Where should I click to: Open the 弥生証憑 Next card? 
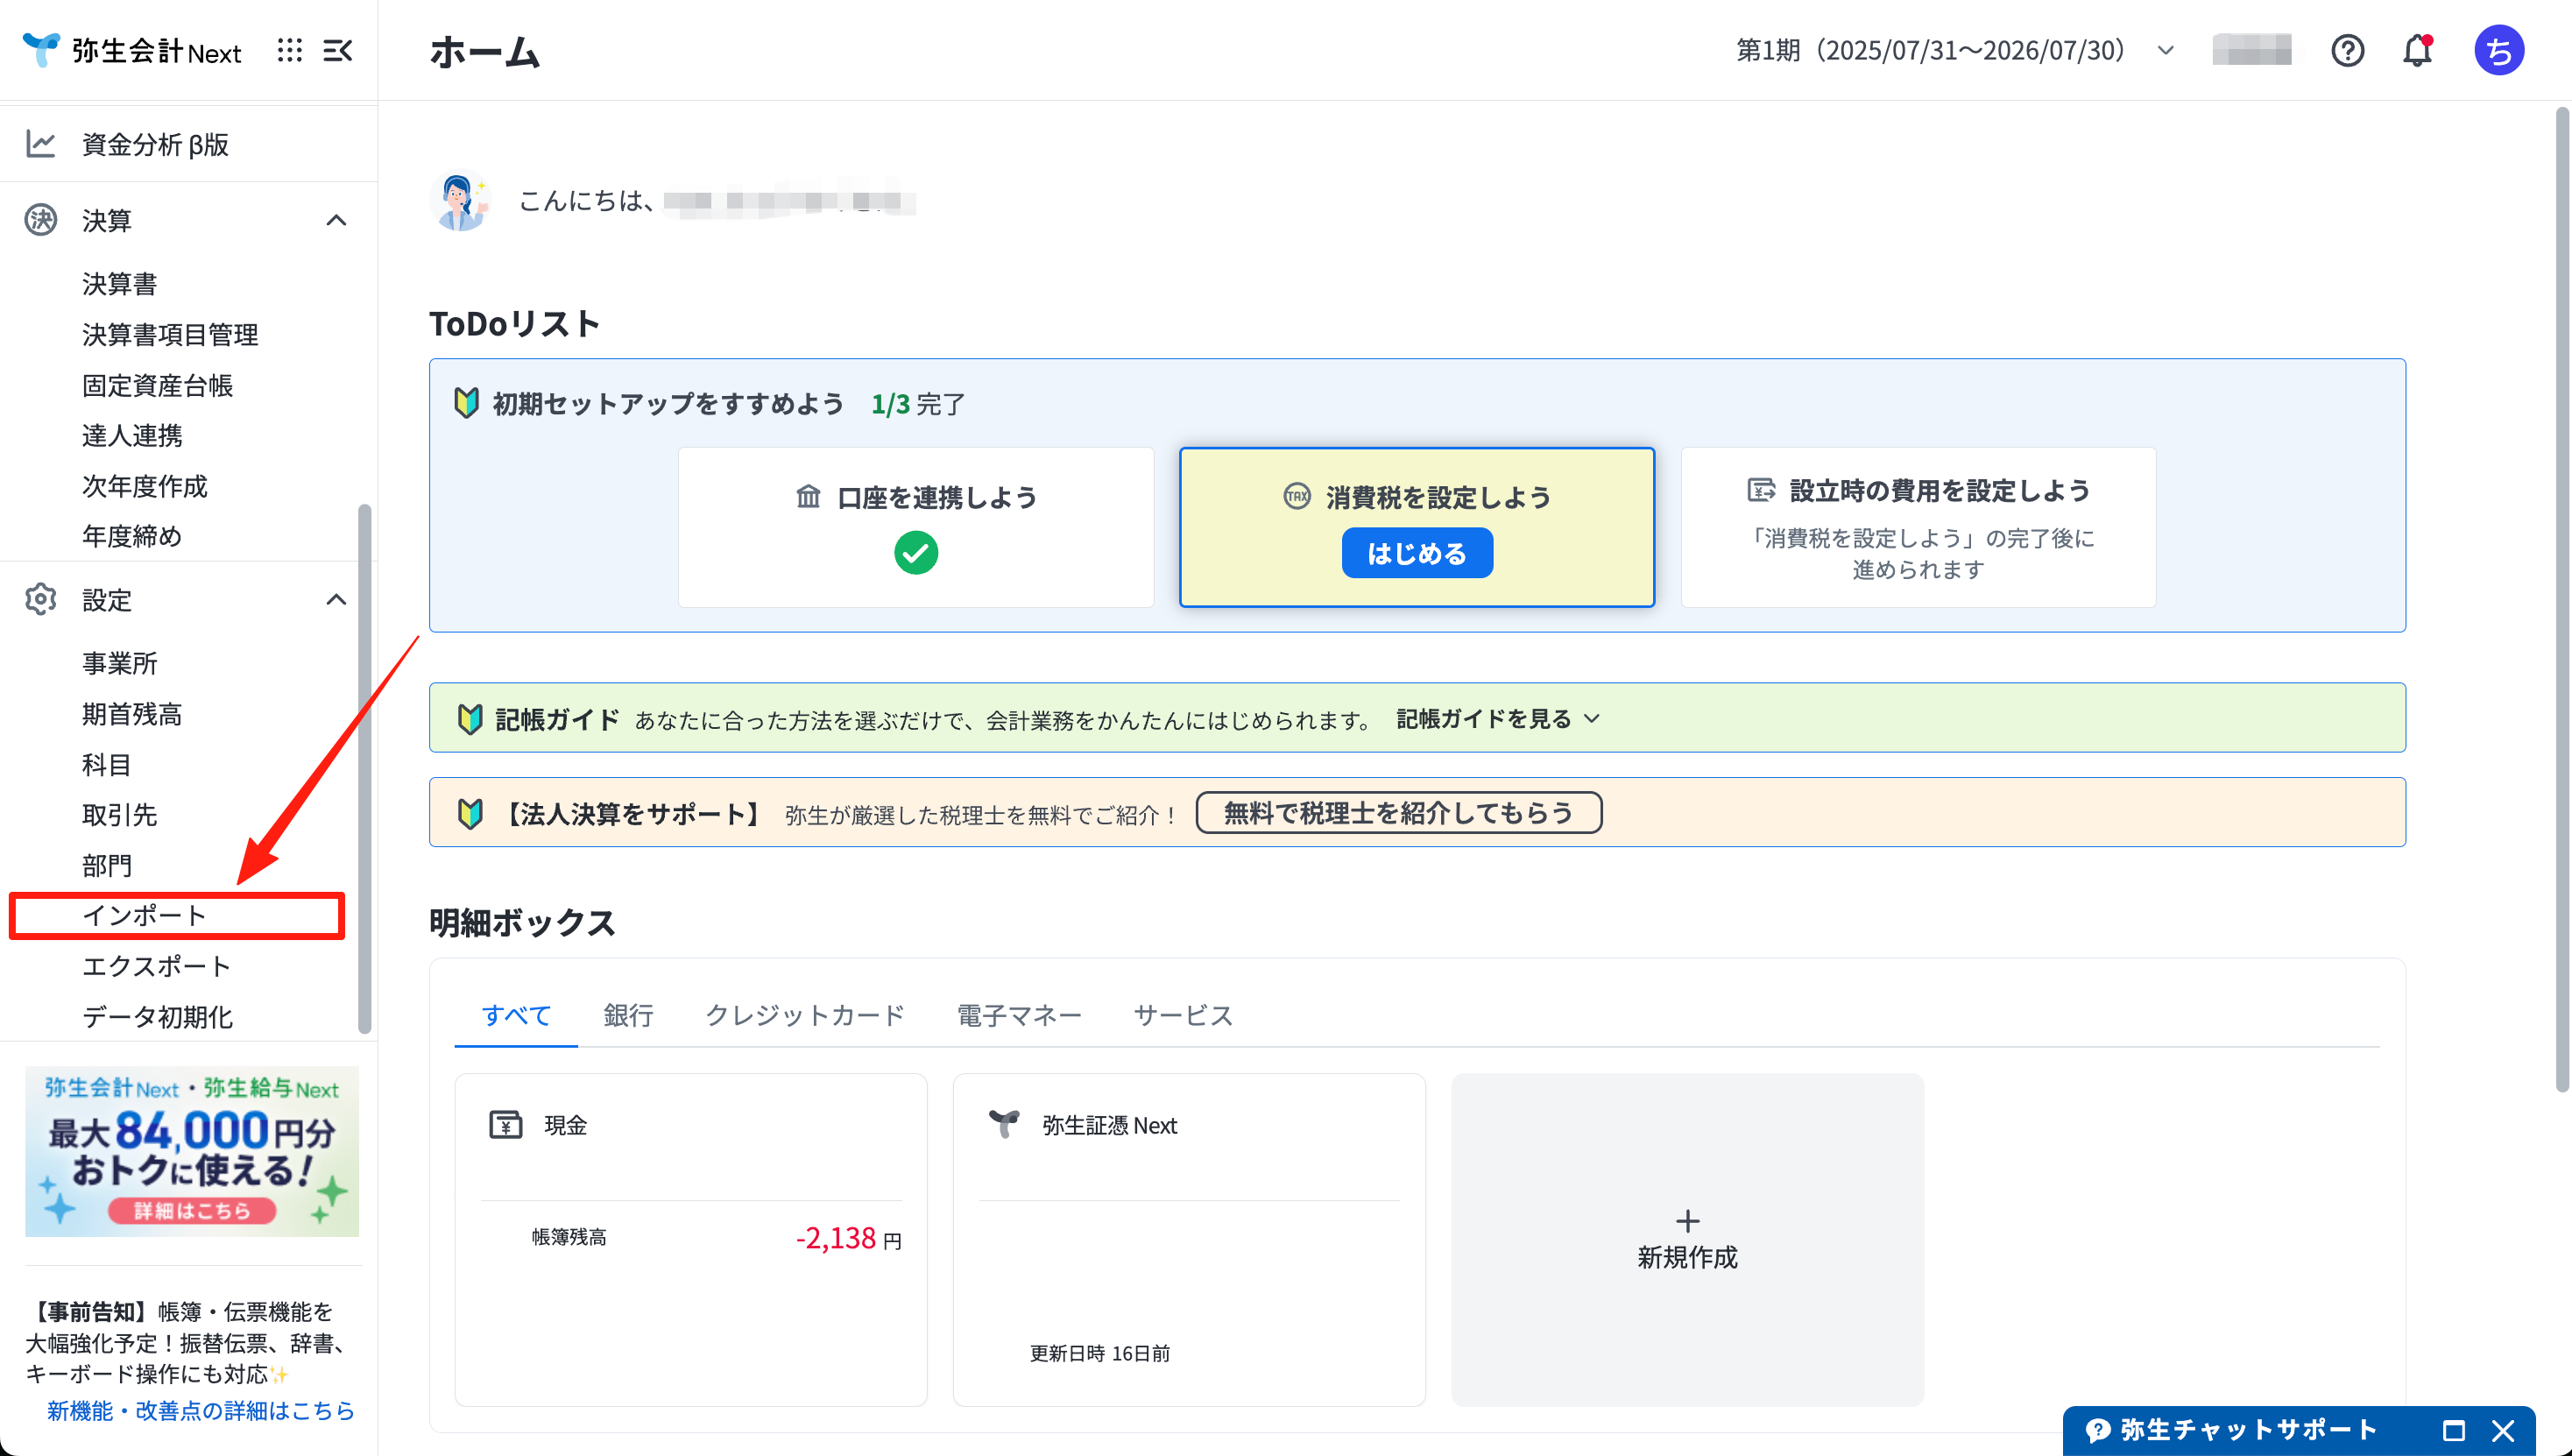(x=1189, y=1240)
